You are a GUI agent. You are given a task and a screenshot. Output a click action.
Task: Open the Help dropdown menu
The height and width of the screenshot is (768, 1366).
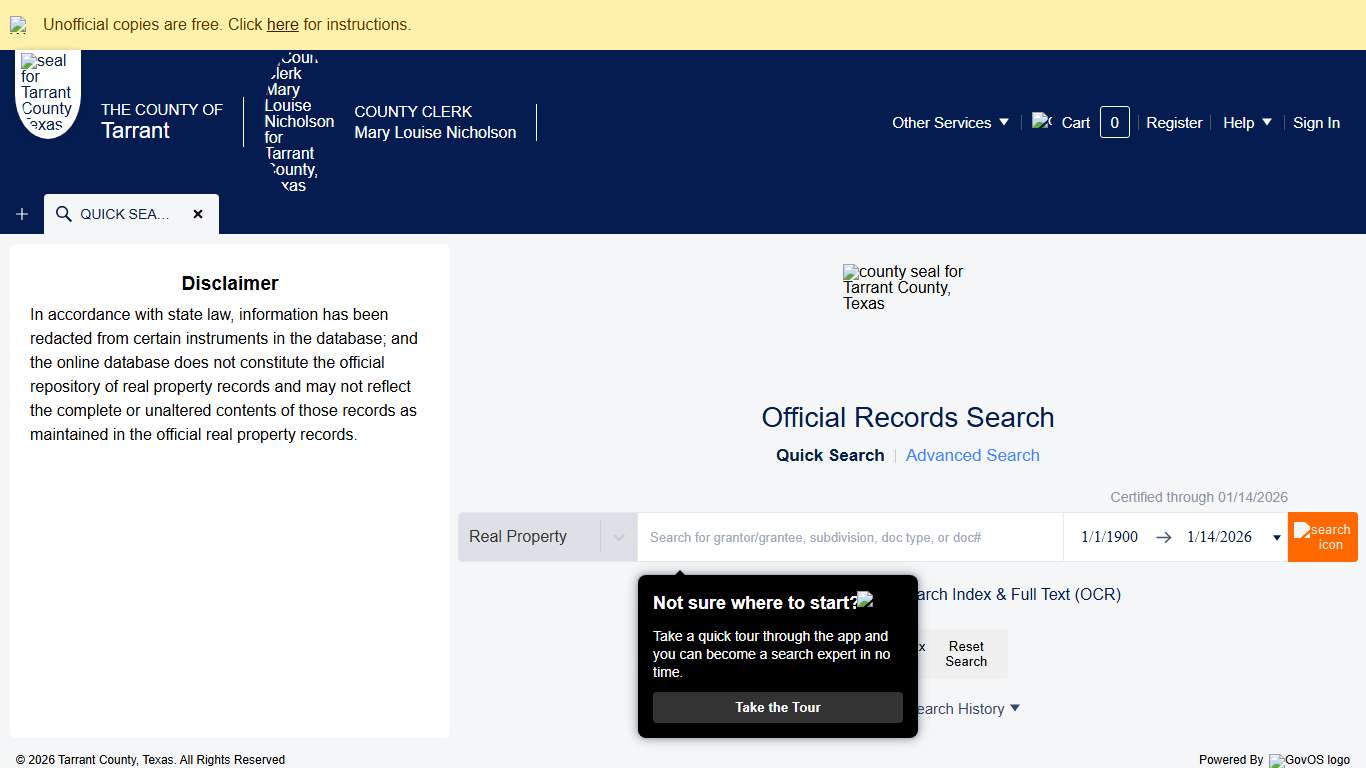(x=1247, y=122)
